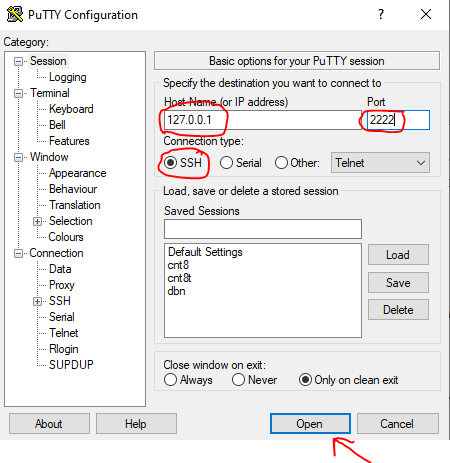This screenshot has height=463, width=450.
Task: Open the Serial category in tree
Action: pos(62,317)
